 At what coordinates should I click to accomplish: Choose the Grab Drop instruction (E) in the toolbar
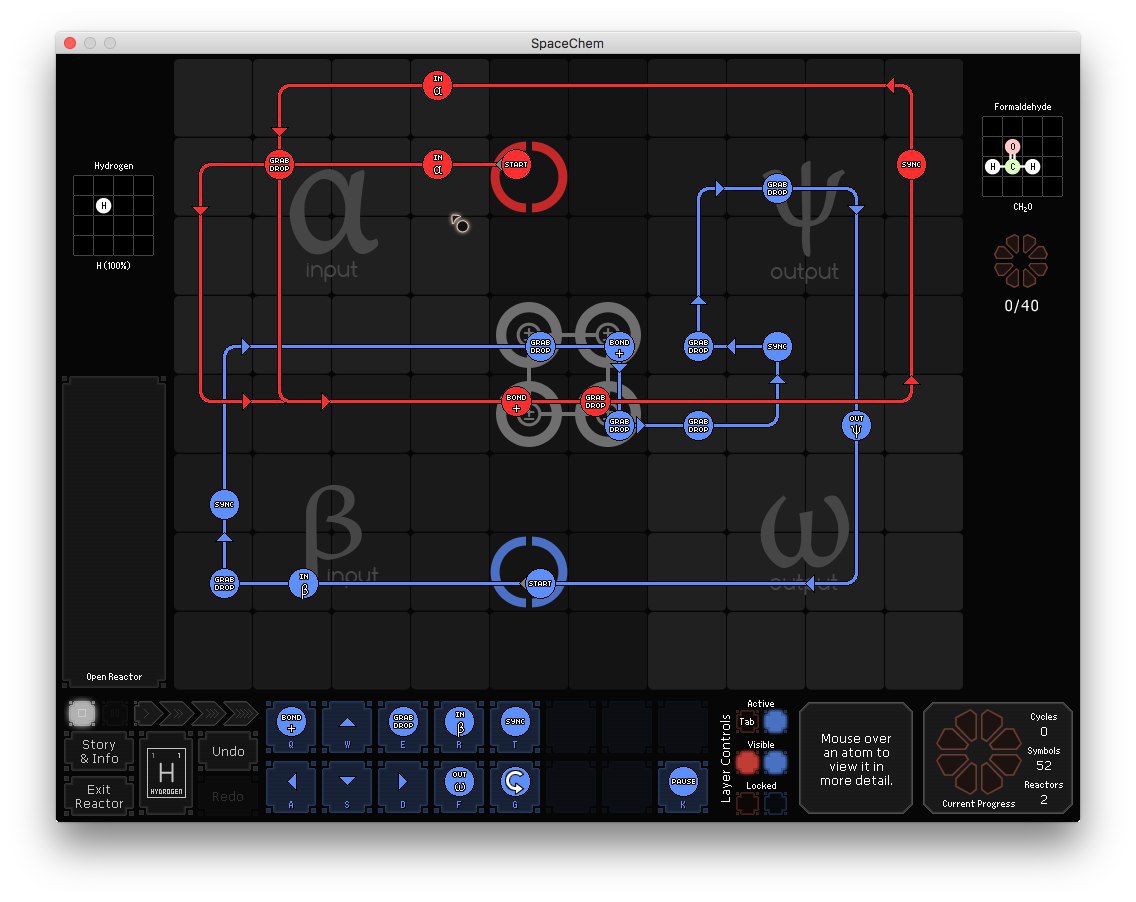pyautogui.click(x=403, y=727)
